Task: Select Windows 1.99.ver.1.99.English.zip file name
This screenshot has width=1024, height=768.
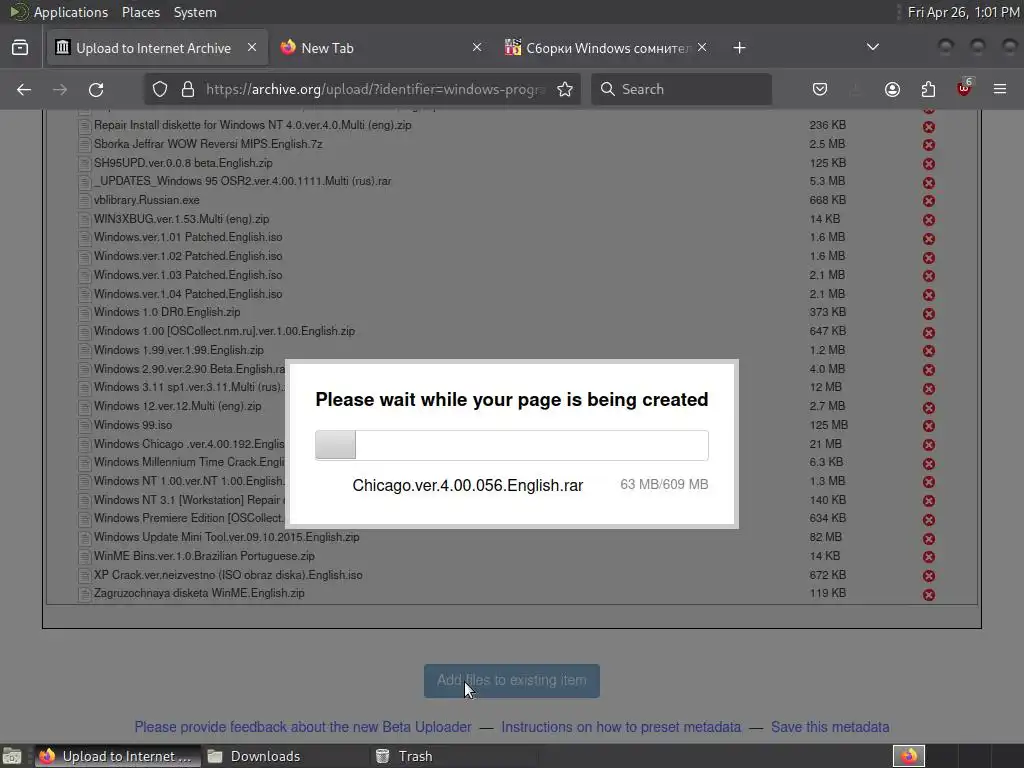Action: click(x=179, y=350)
